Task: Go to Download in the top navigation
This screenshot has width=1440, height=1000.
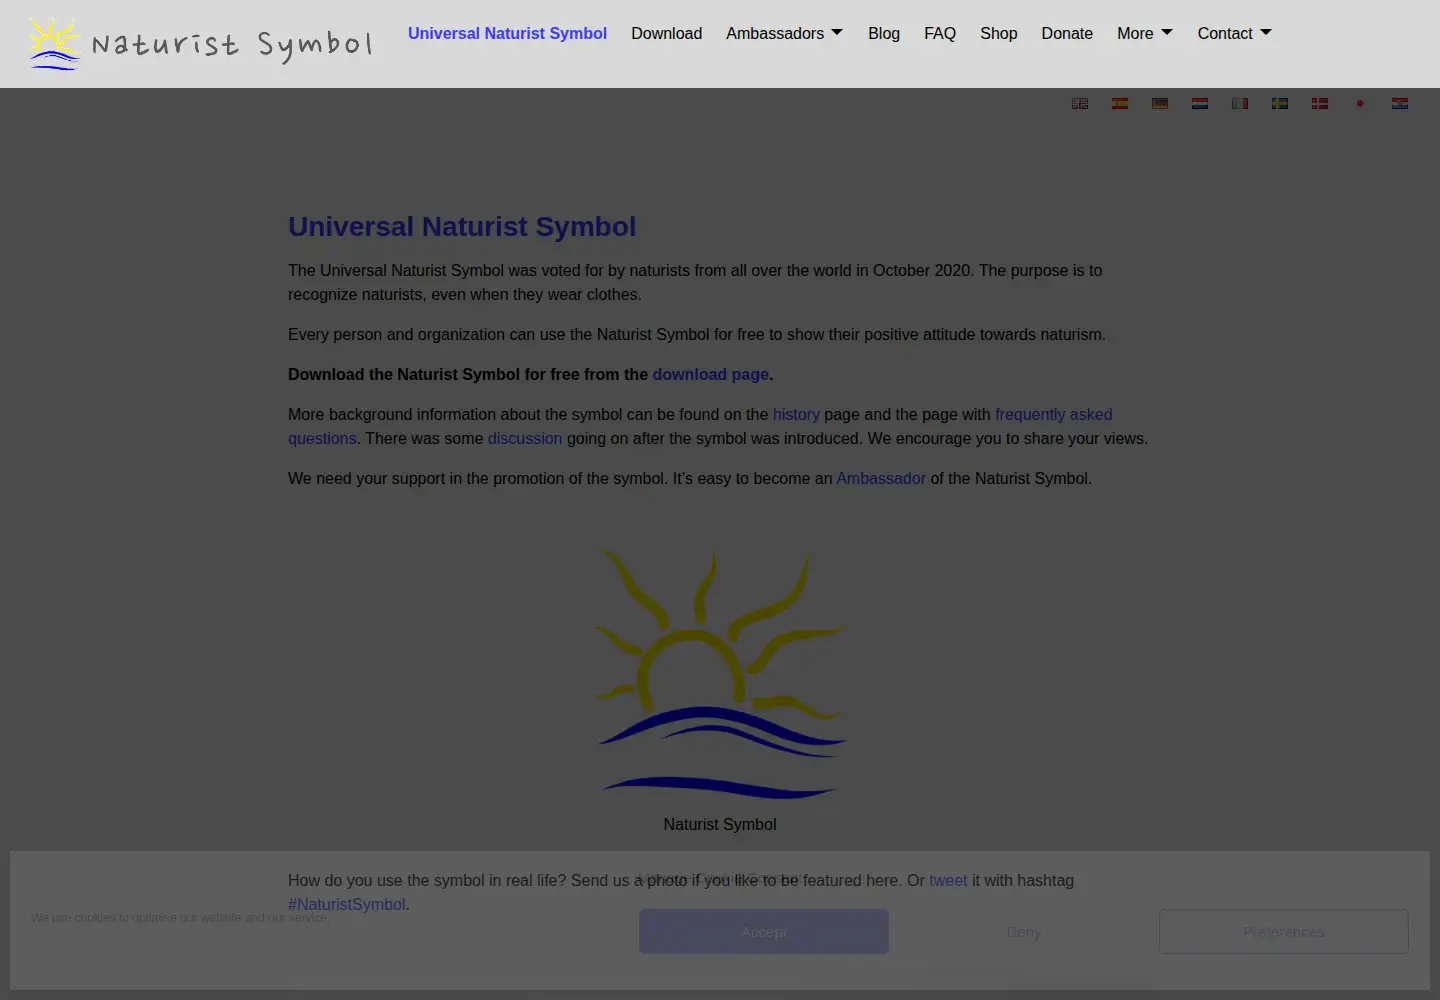Action: 666,33
